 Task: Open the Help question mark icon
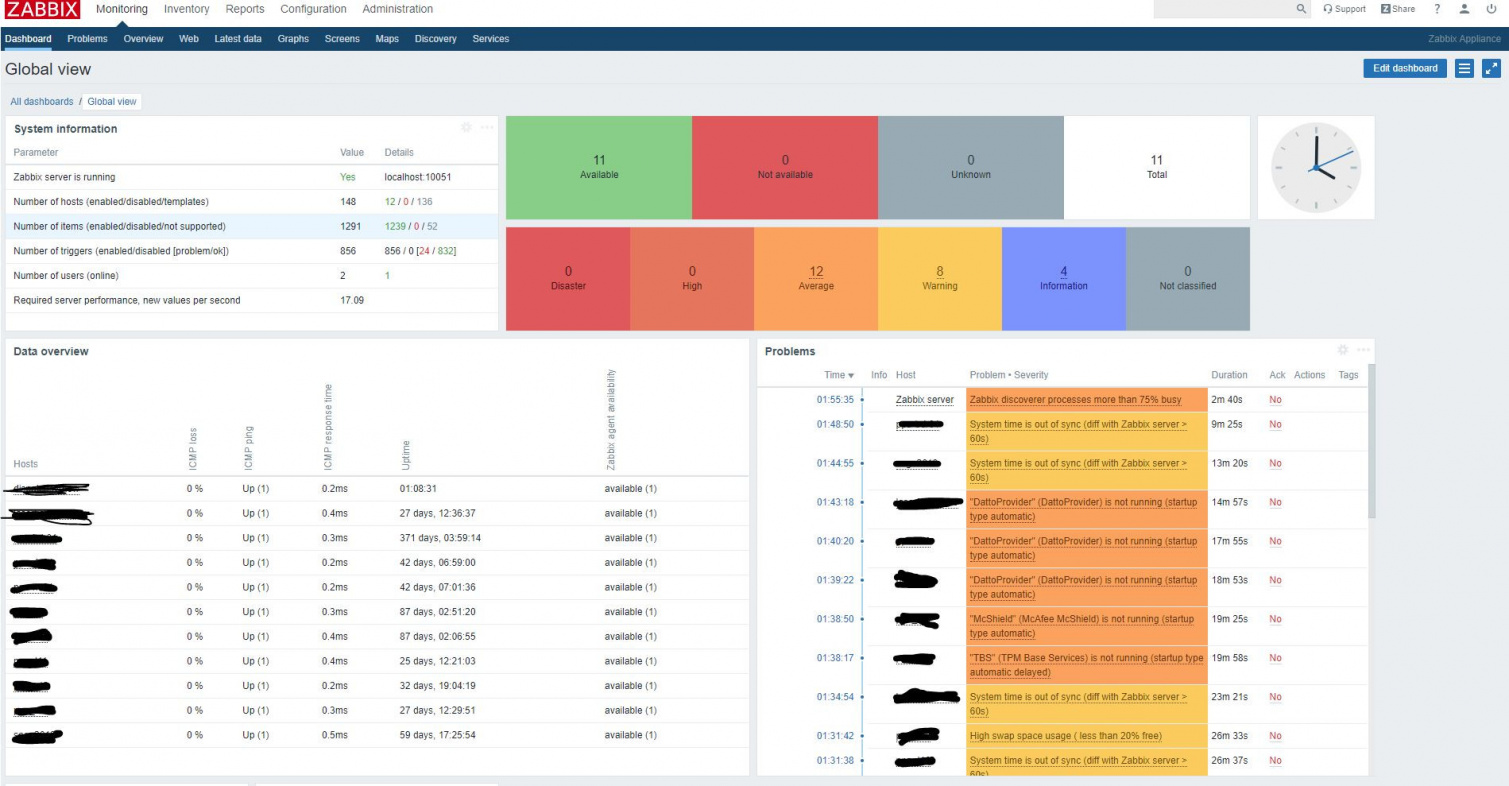(x=1437, y=9)
